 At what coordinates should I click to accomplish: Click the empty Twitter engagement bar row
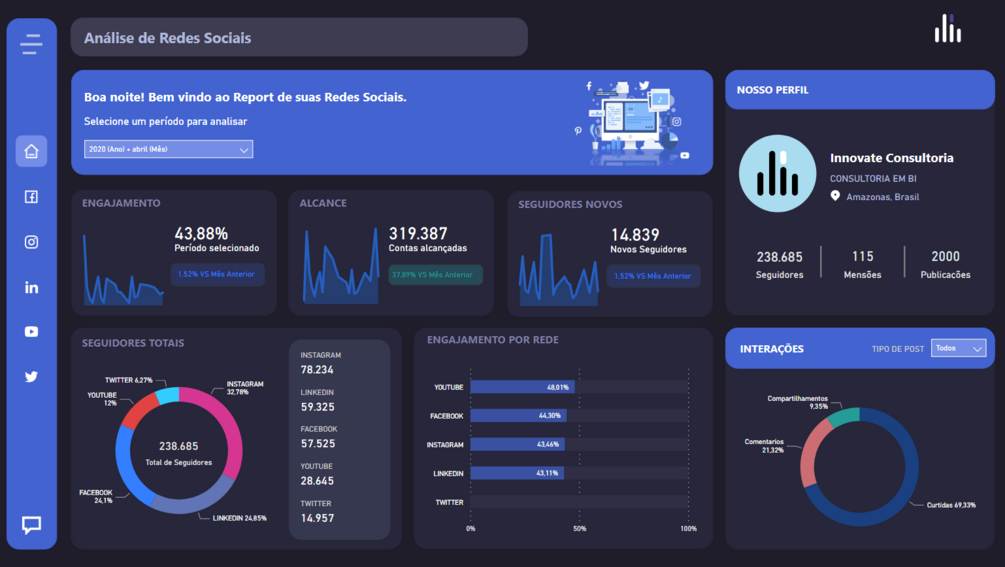[x=579, y=502]
